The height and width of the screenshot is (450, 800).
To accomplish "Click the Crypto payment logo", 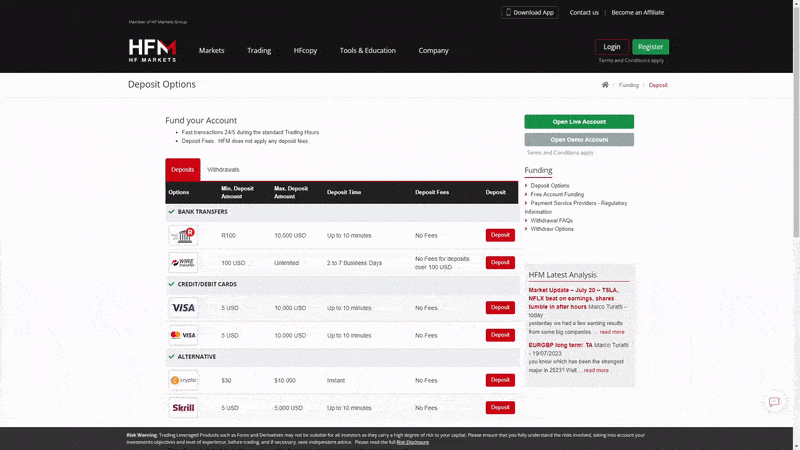I will 183,380.
